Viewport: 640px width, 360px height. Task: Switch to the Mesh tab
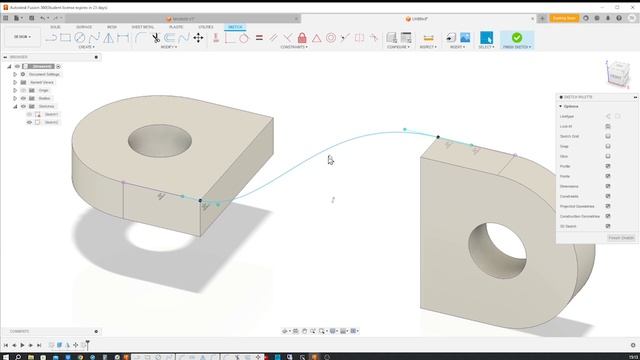(112, 27)
